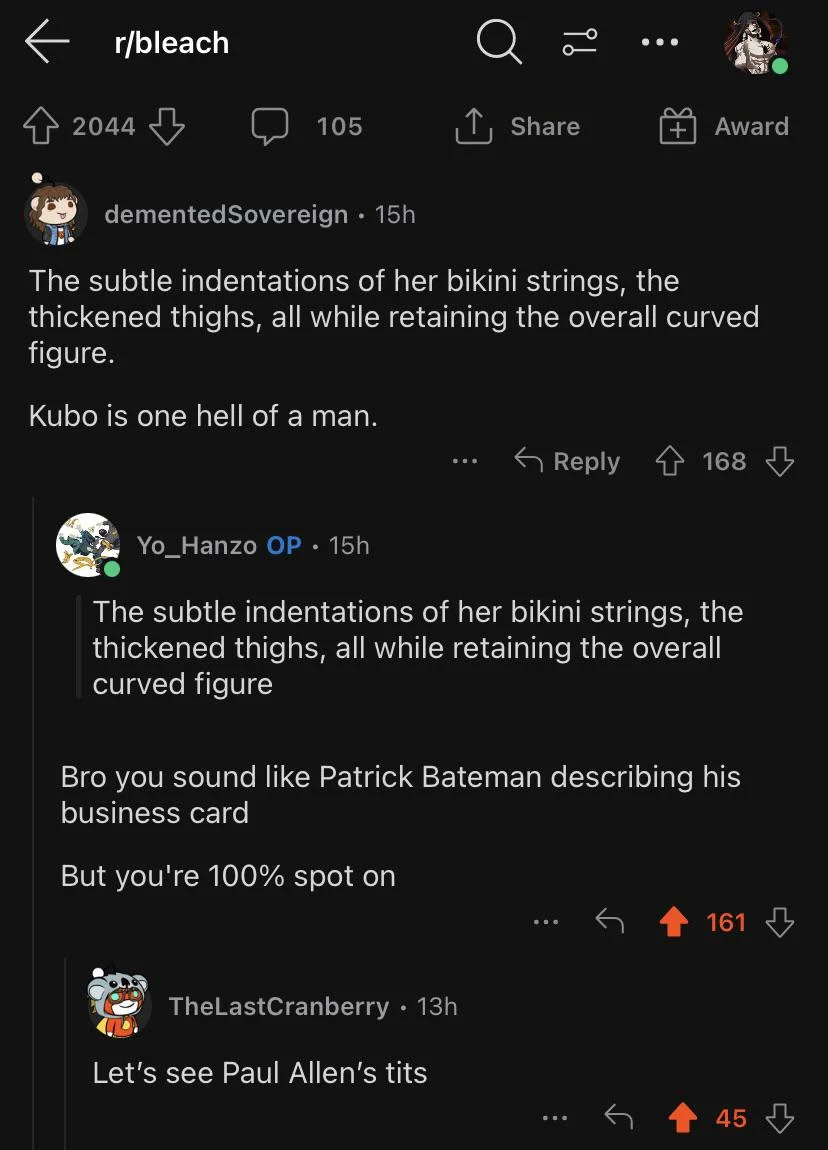Screen dimensions: 828x1150
Task: Downvote Yo_Hanzo's Patrick Bateman comment
Action: pos(780,922)
